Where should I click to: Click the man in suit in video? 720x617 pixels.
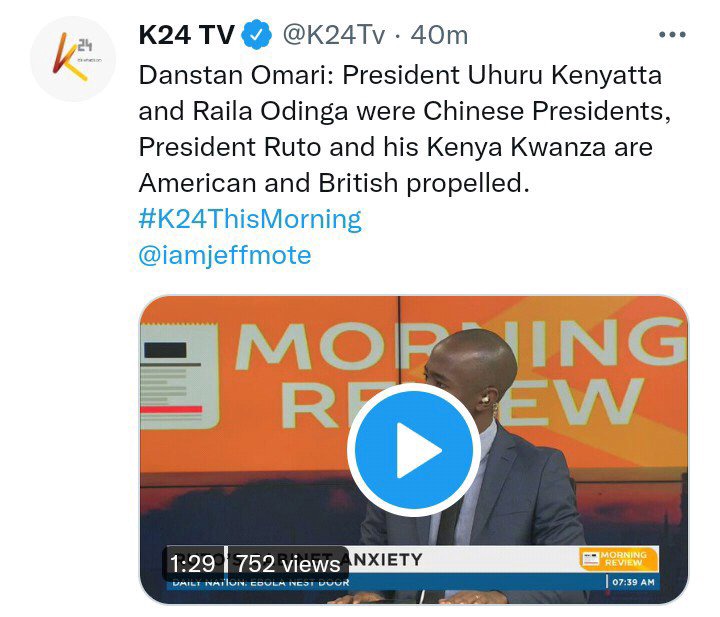coord(473,466)
